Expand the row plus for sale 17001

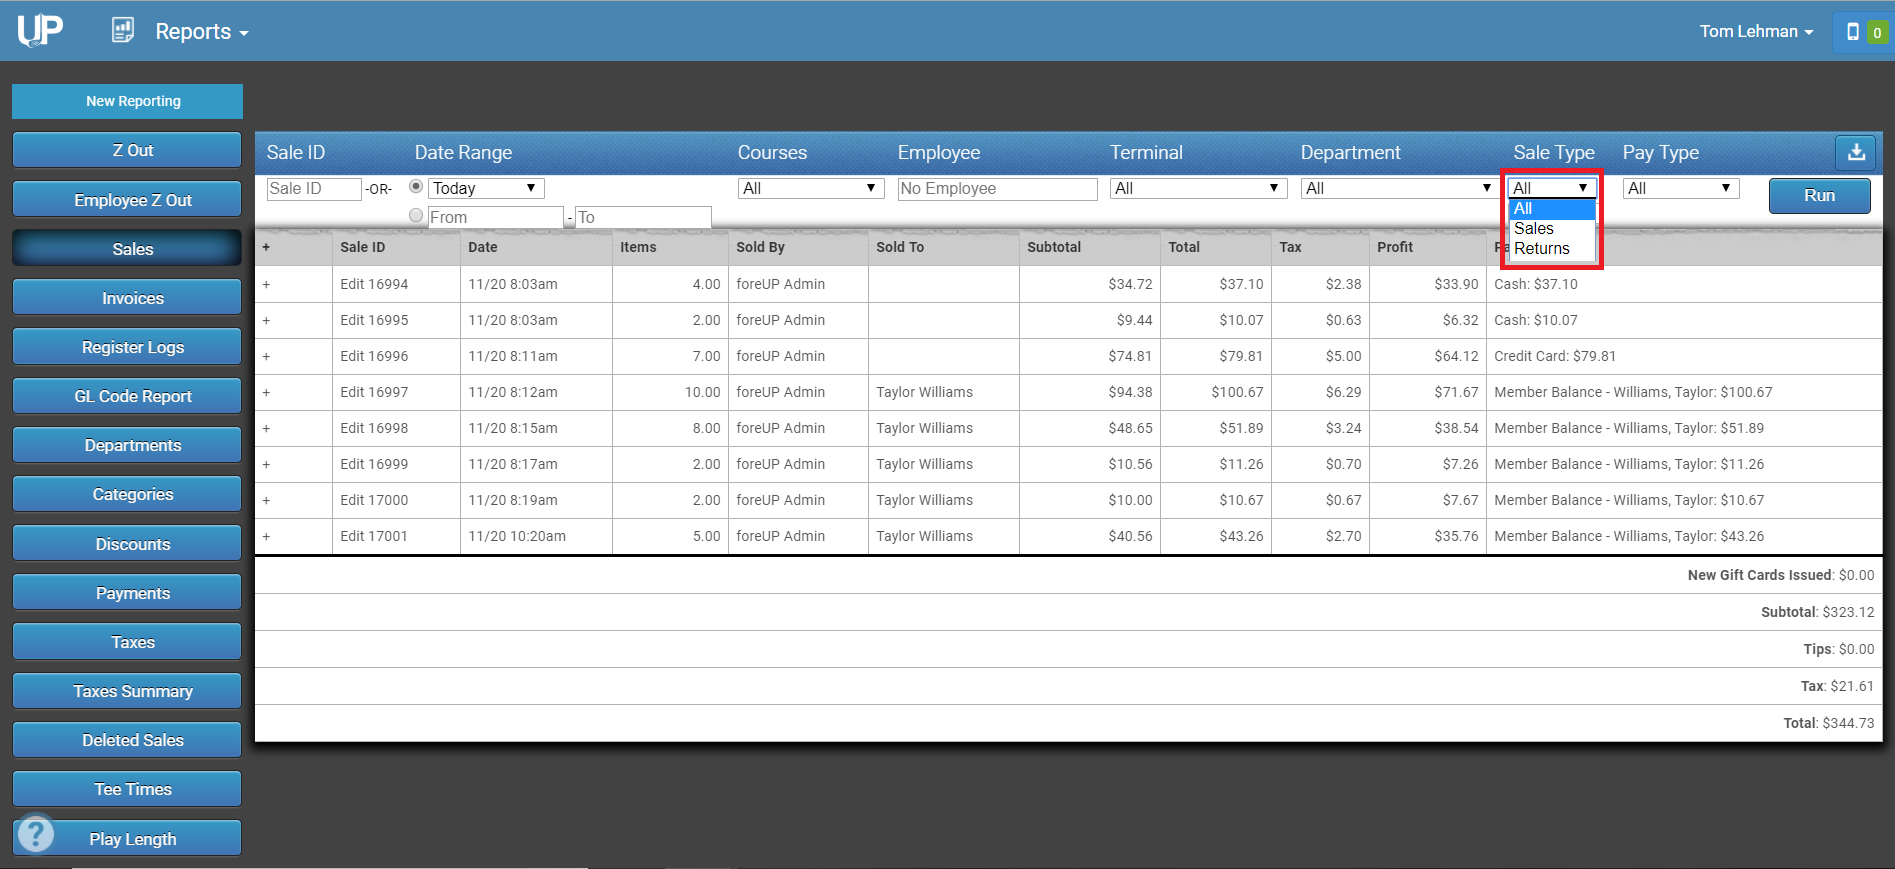267,536
